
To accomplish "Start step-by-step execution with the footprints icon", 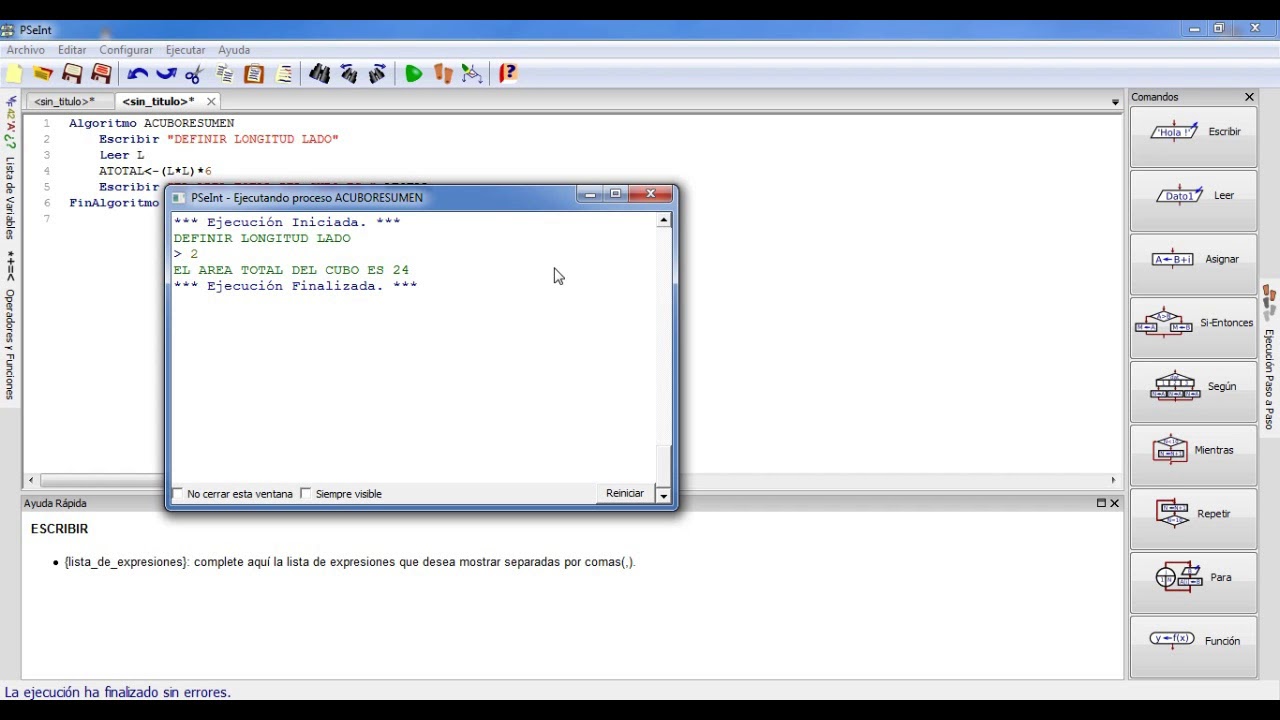I will (x=443, y=74).
